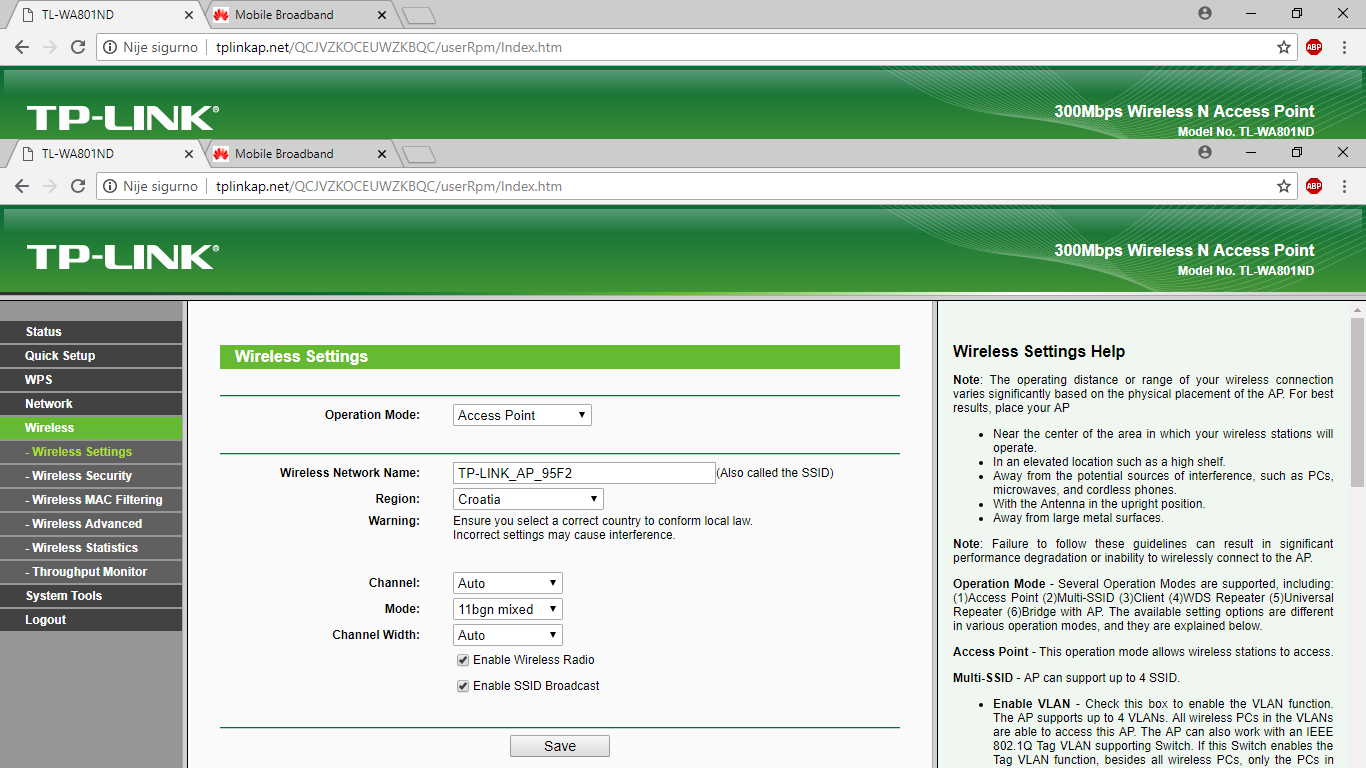This screenshot has height=768, width=1366.
Task: Click the URL in the lower address bar
Action: 389,186
